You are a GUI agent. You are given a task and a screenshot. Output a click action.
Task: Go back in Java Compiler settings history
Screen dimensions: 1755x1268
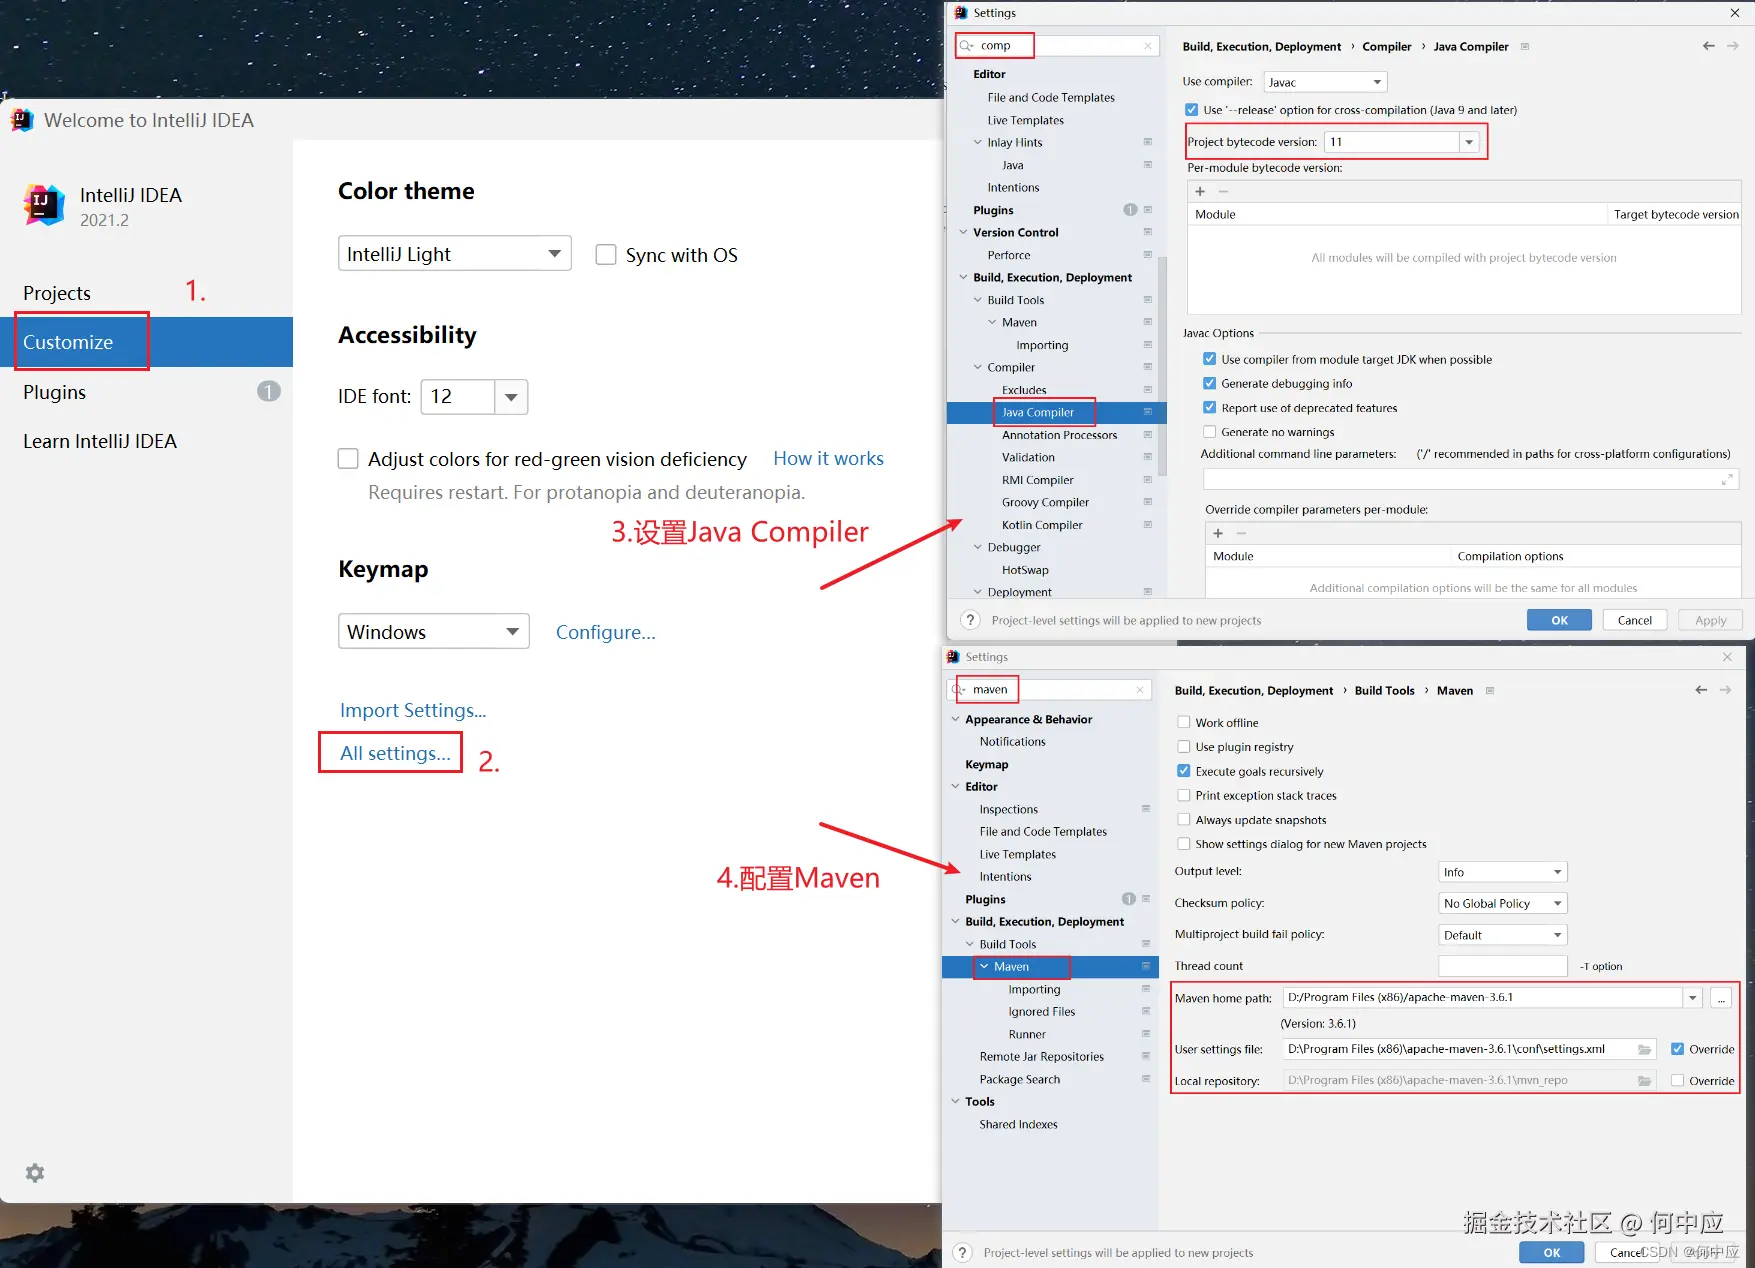point(1708,46)
